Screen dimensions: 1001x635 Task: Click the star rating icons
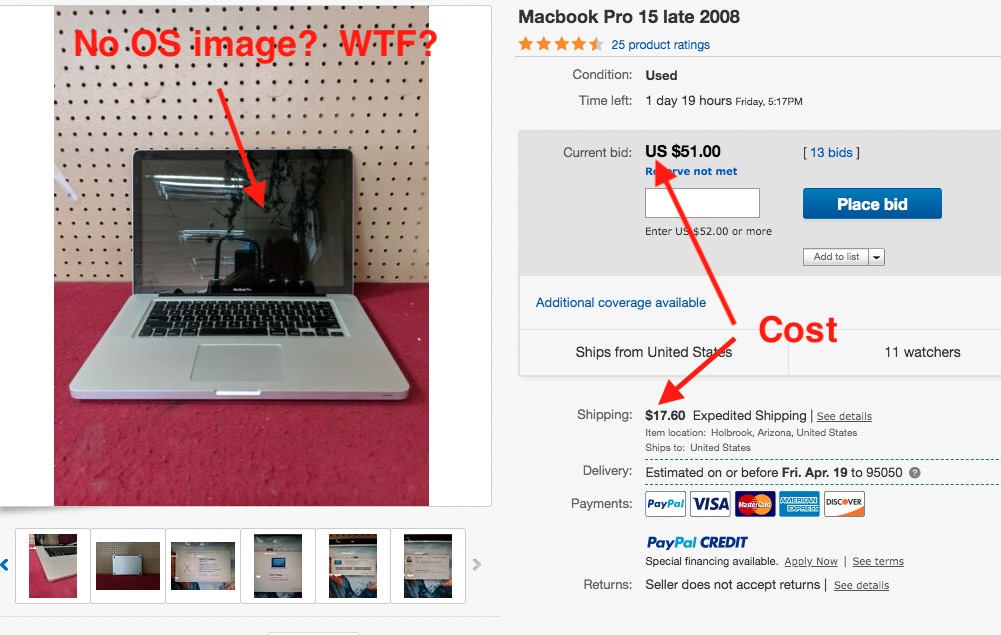[x=561, y=44]
